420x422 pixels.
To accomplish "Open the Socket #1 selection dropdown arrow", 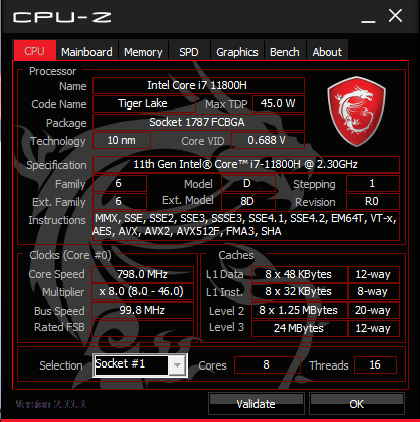I will (177, 366).
